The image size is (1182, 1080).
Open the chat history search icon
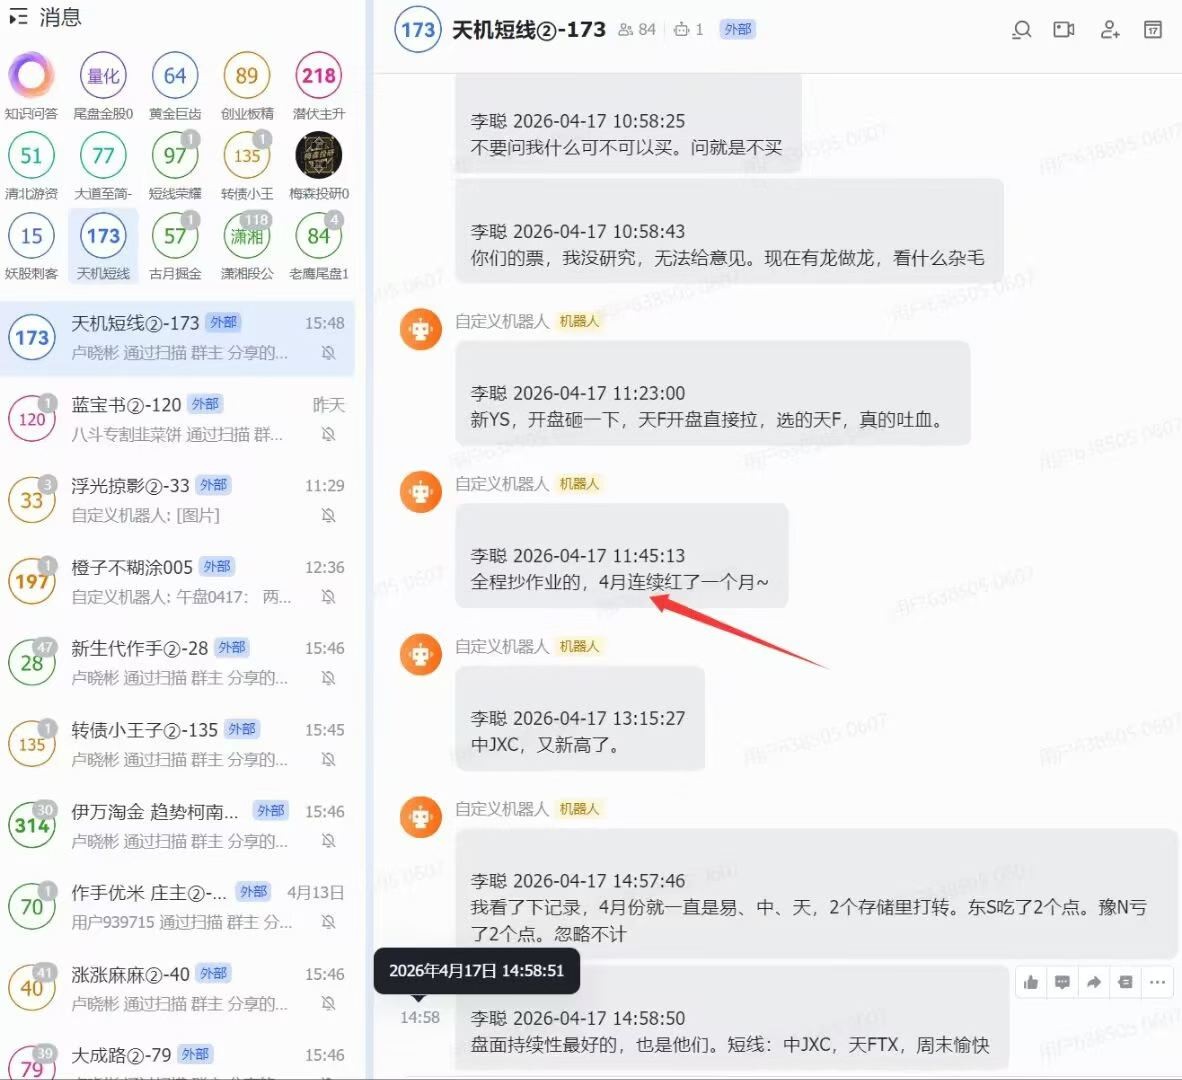(x=1021, y=30)
